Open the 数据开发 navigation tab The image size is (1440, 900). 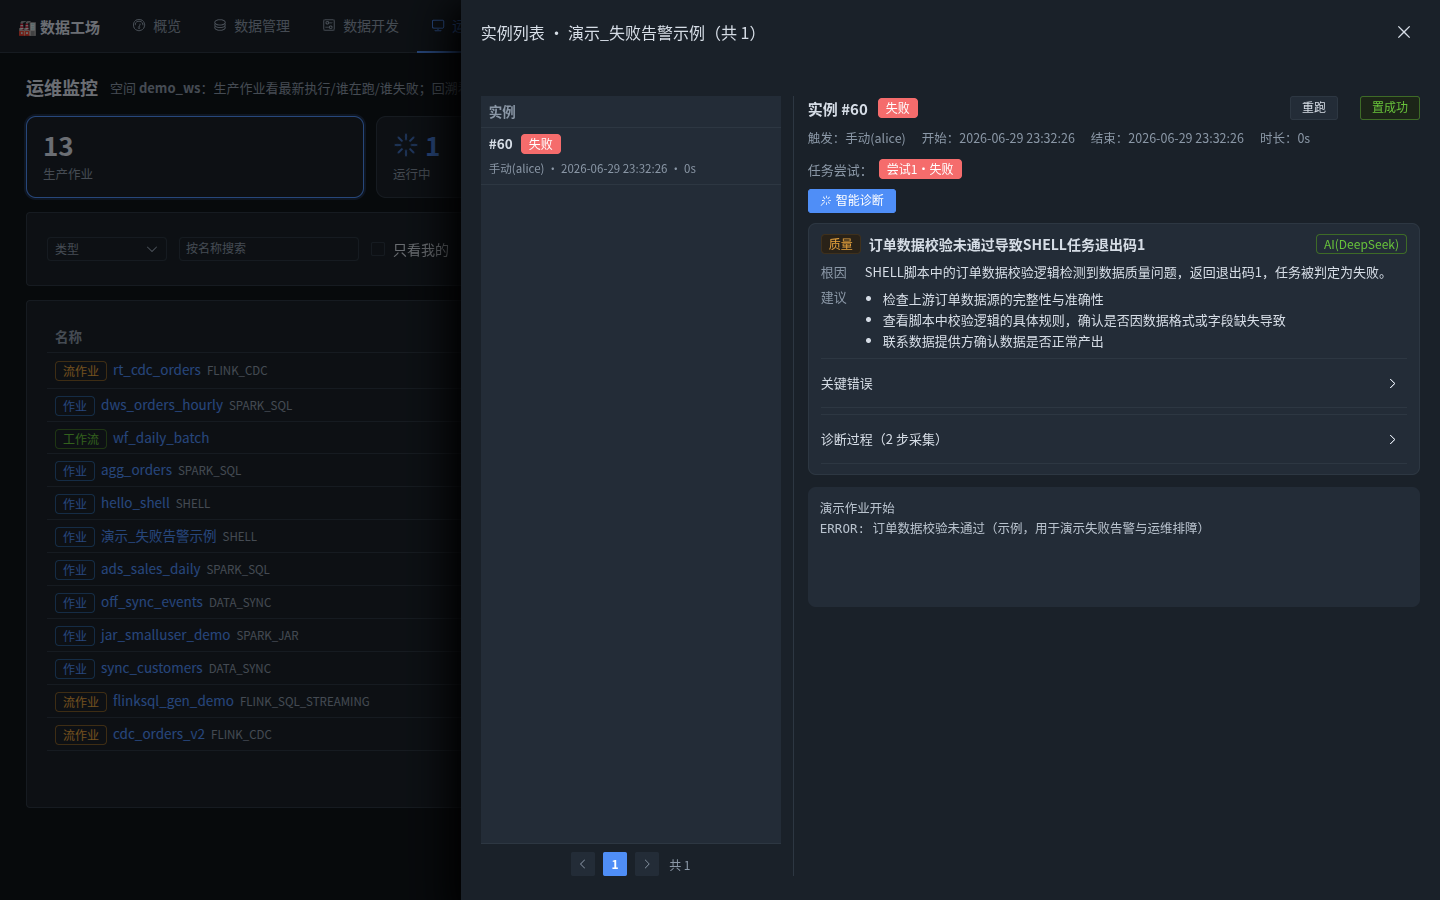tap(361, 26)
